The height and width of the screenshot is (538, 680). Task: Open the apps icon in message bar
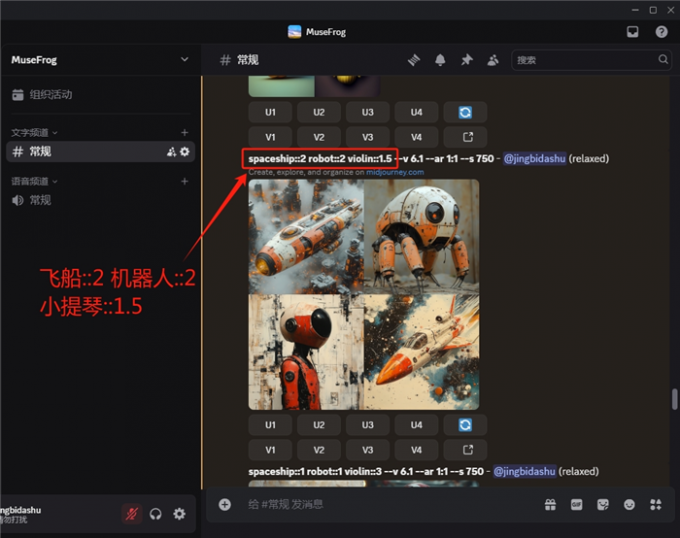pyautogui.click(x=656, y=504)
